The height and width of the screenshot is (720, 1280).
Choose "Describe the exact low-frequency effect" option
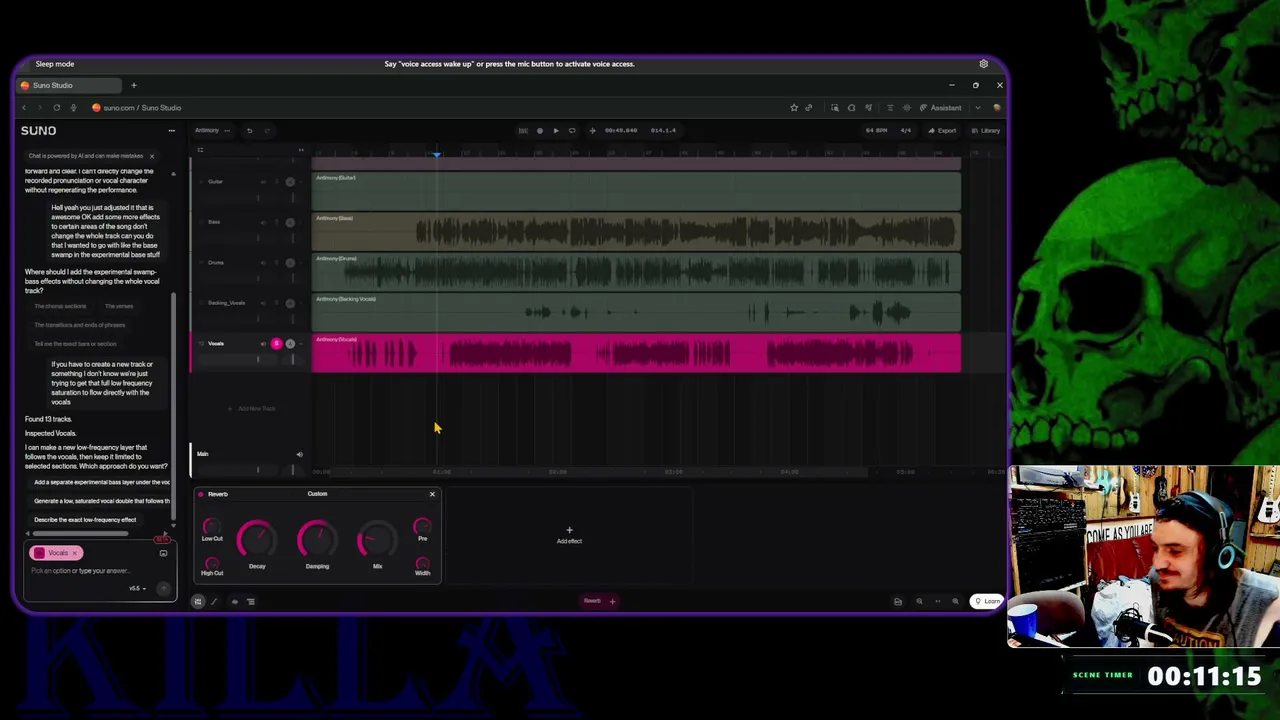85,520
